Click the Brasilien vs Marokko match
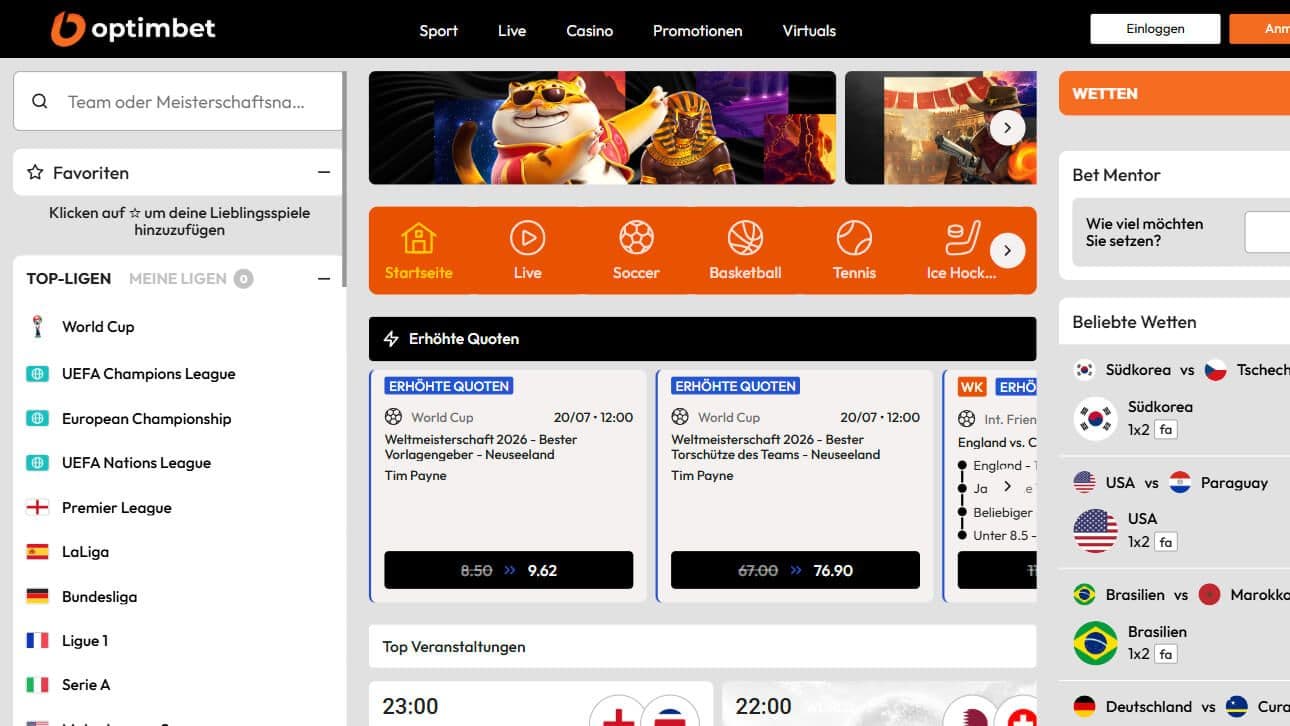The width and height of the screenshot is (1290, 726). 1181,595
